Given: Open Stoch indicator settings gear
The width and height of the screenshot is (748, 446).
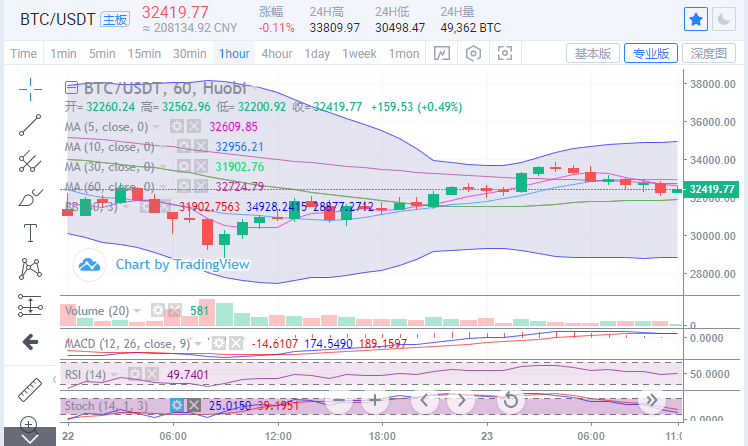Looking at the screenshot, I should tap(177, 406).
